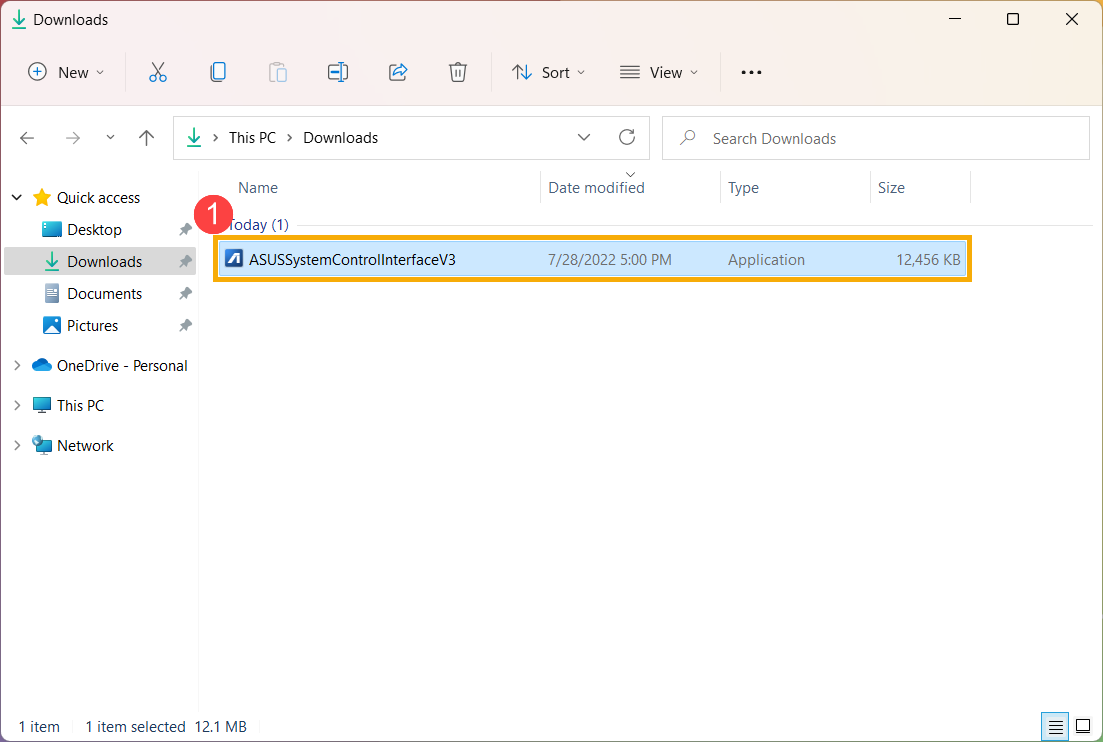Viewport: 1103px width, 742px height.
Task: Switch to Details view in status bar
Action: point(1055,727)
